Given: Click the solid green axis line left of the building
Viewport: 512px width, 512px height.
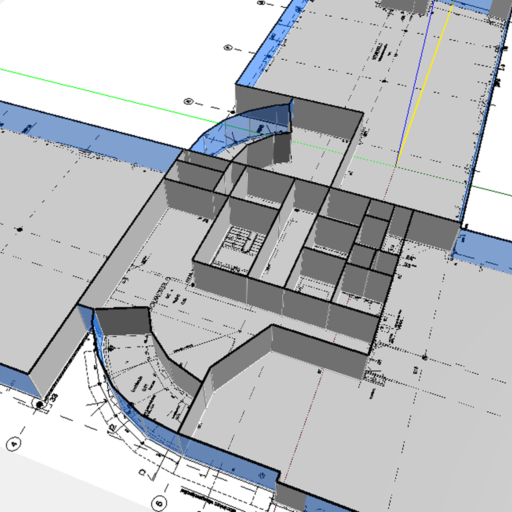Looking at the screenshot, I should coord(110,96).
